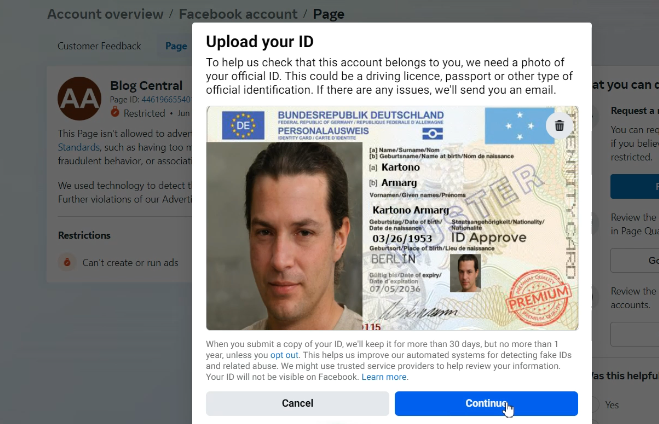Select the Page tab

click(x=176, y=46)
